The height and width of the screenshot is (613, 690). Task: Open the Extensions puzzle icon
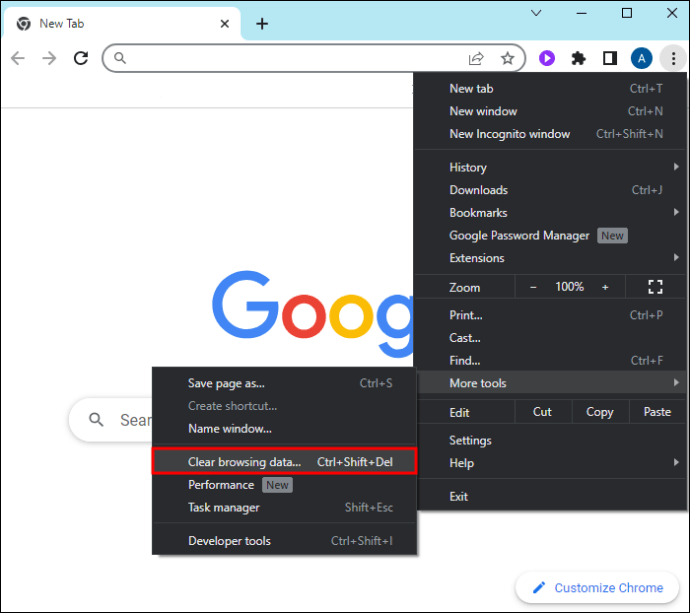pos(578,58)
